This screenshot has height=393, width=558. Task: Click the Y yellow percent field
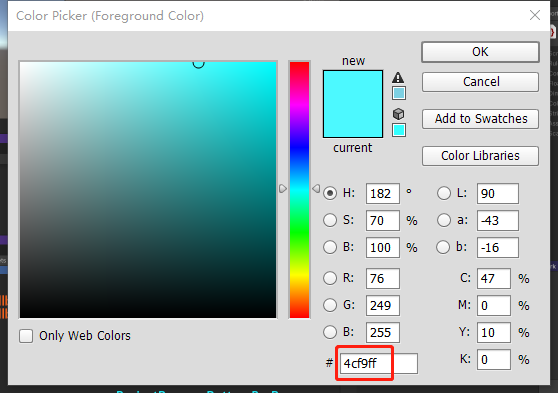coord(494,332)
